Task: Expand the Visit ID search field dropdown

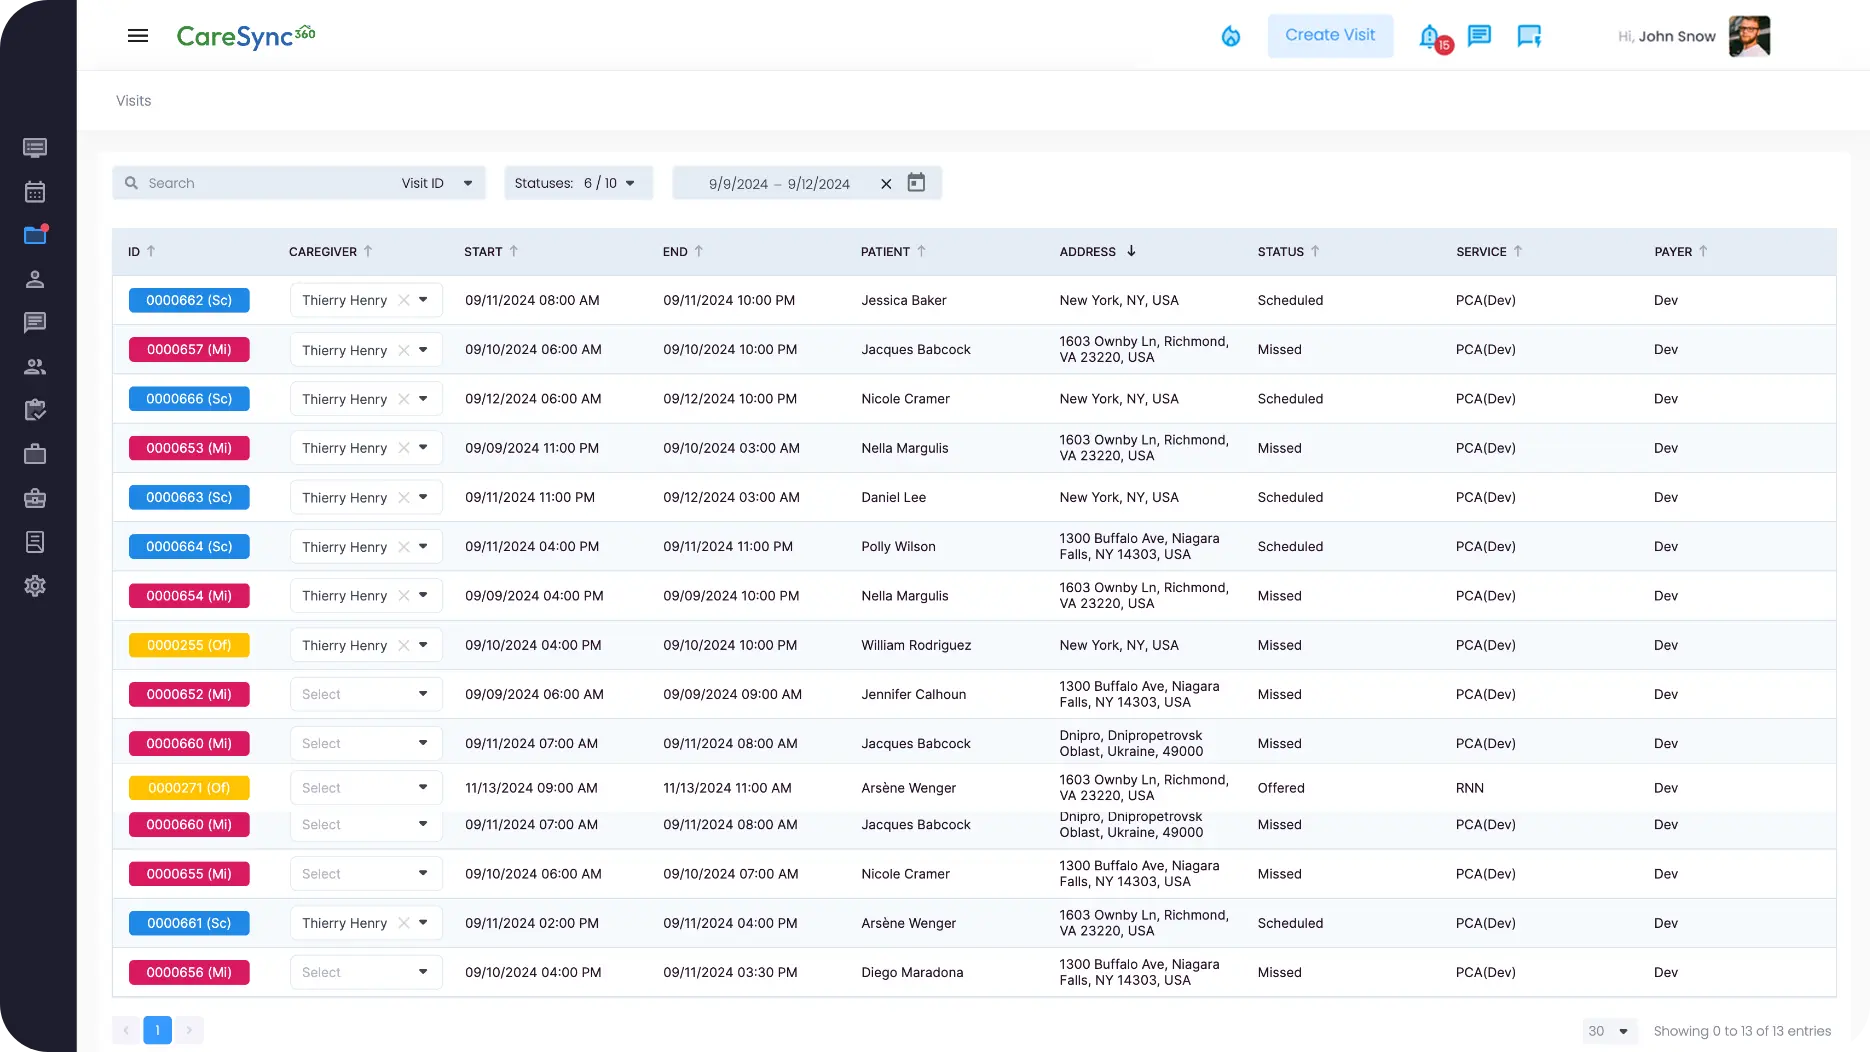Action: 467,183
